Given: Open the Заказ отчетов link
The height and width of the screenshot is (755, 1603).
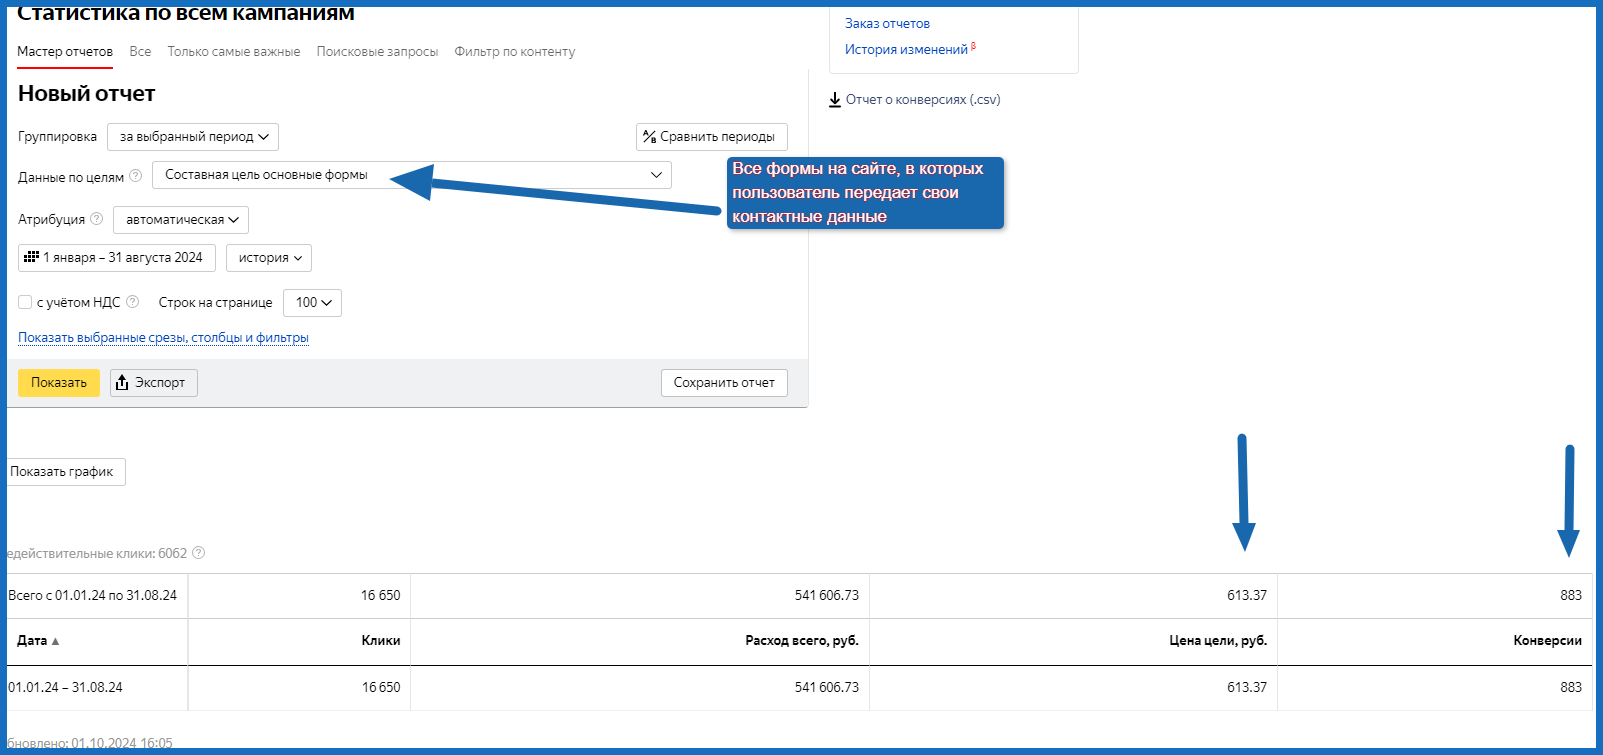Looking at the screenshot, I should point(887,24).
